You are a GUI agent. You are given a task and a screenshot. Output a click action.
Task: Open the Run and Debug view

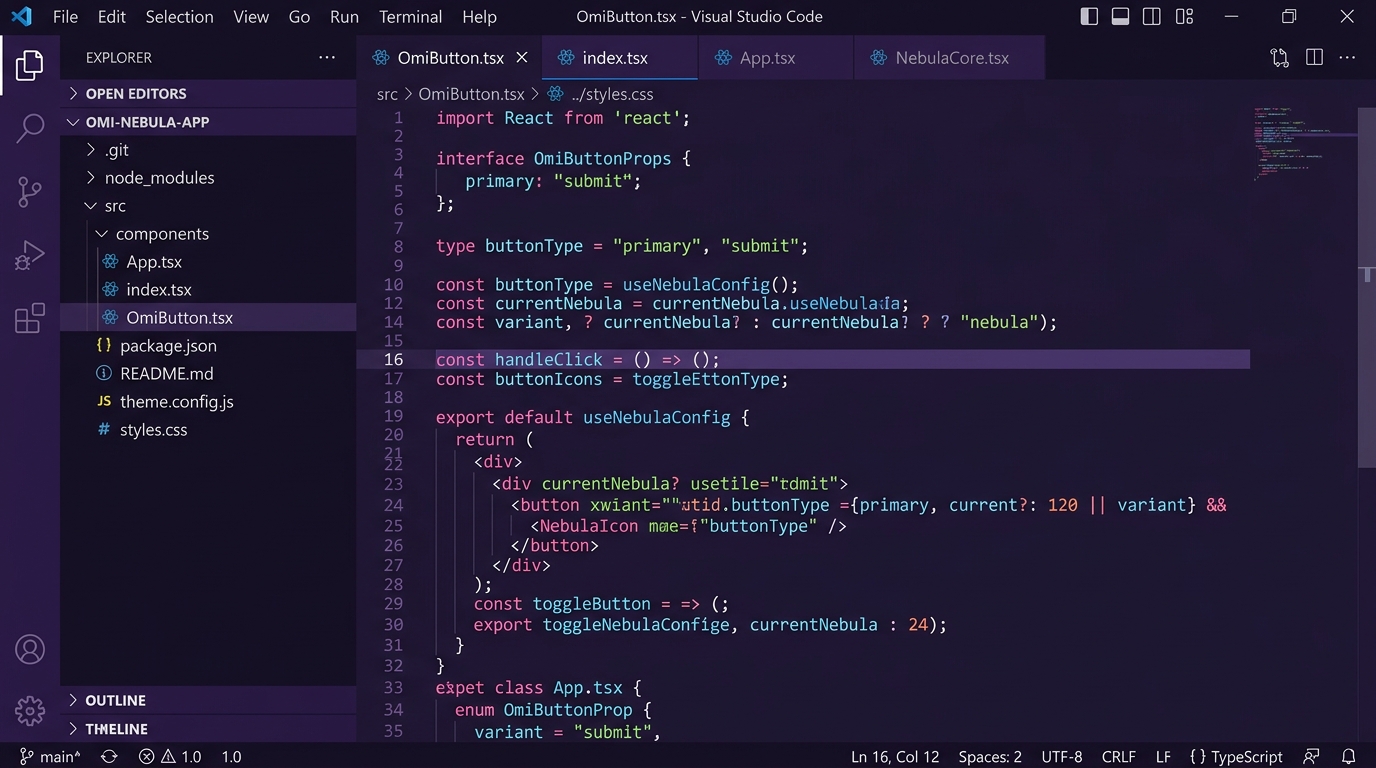[x=30, y=256]
